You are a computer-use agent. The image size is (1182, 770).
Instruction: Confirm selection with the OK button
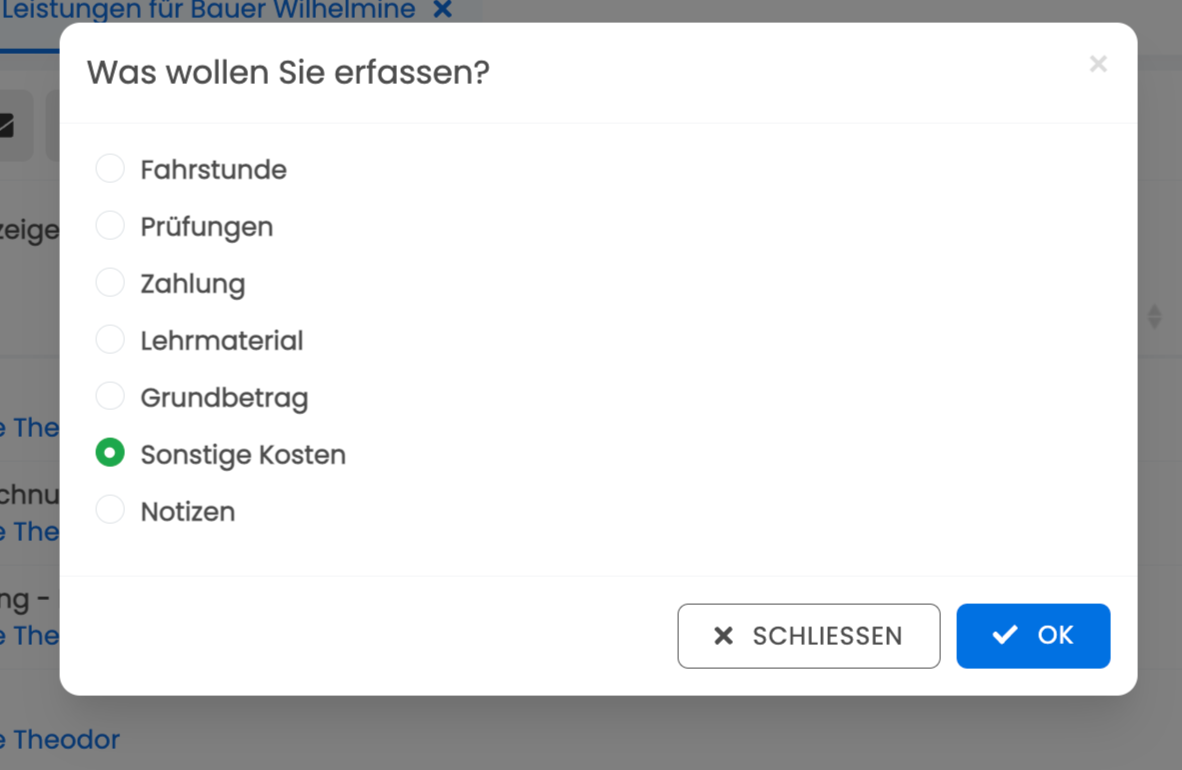click(x=1033, y=636)
